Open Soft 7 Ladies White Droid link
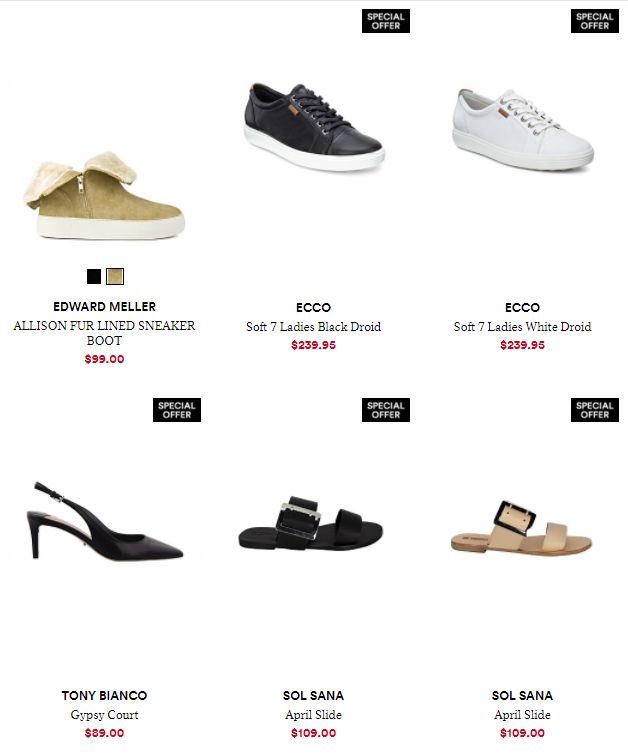 (x=523, y=326)
